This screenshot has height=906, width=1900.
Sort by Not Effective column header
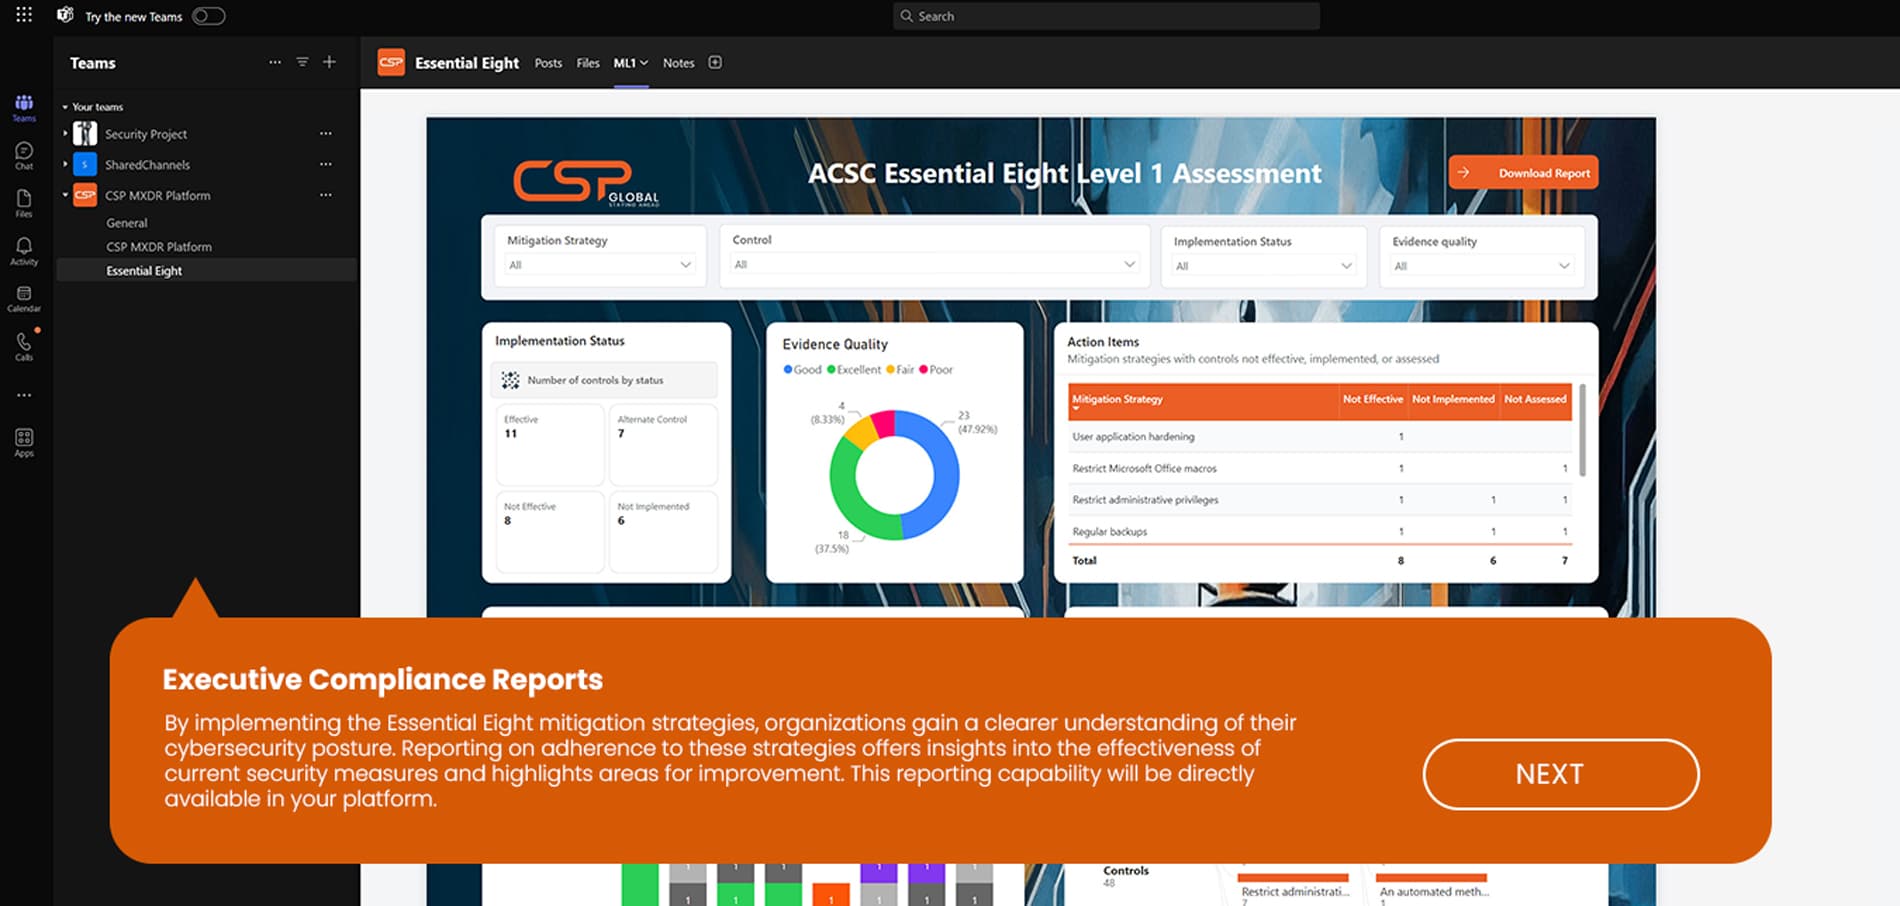pos(1372,399)
